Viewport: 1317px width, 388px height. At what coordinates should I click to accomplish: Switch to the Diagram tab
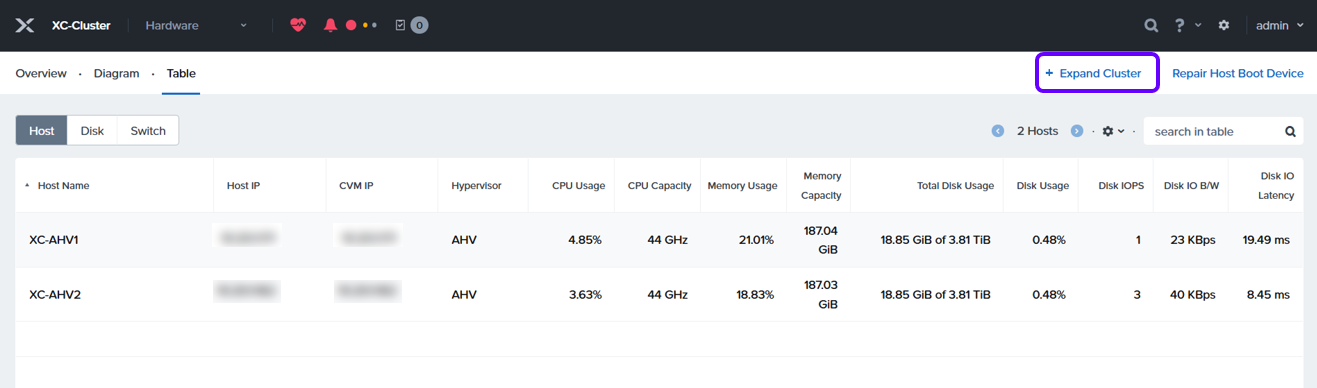pyautogui.click(x=116, y=73)
